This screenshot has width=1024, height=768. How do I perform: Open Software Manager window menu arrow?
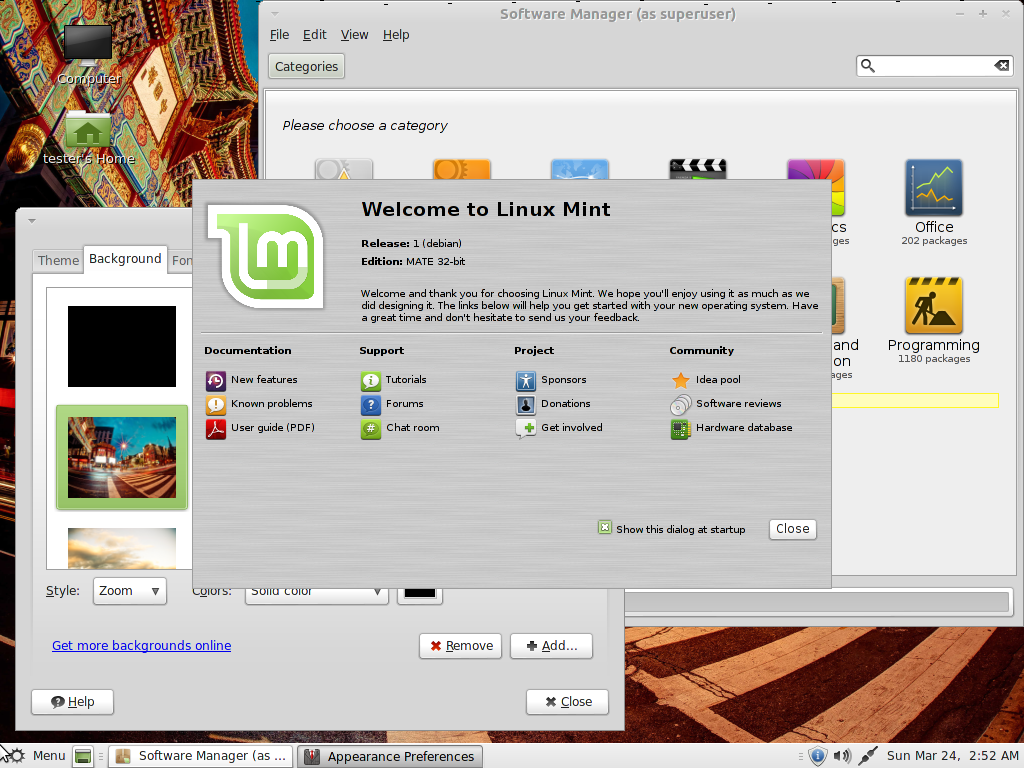(275, 14)
